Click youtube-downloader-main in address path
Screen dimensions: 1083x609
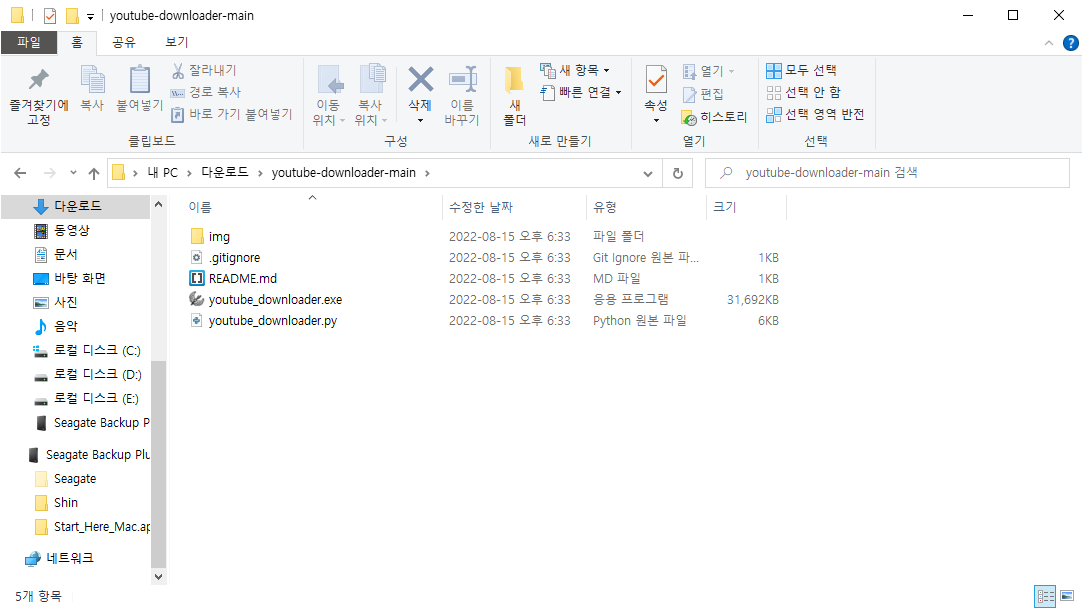(343, 173)
